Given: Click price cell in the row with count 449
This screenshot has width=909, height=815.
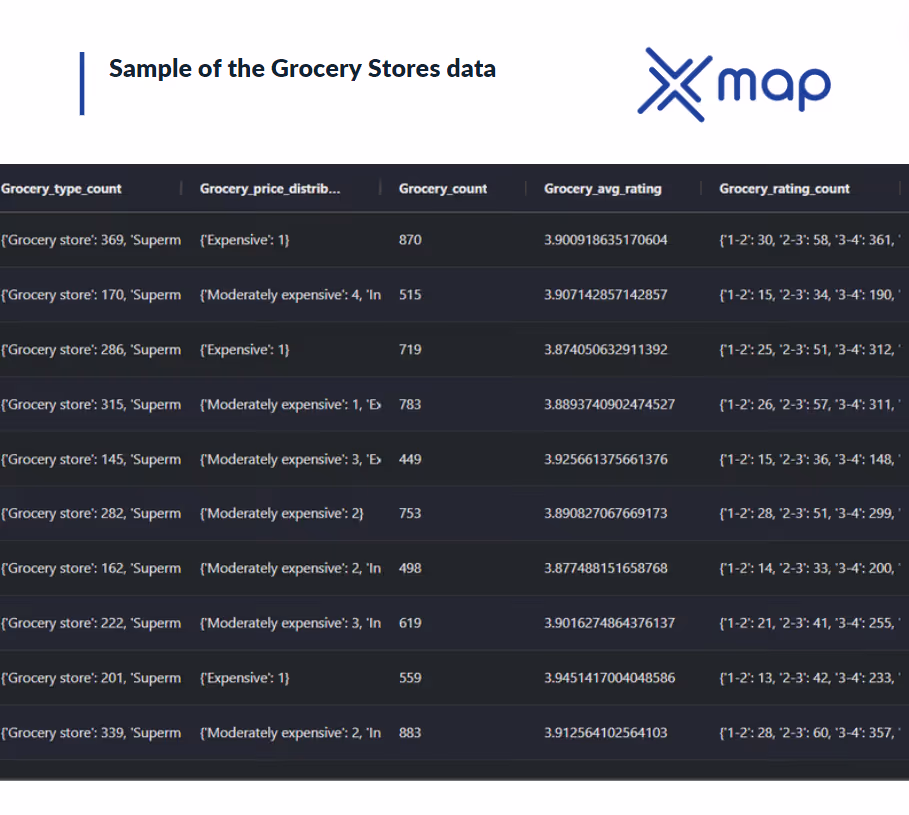Looking at the screenshot, I should (x=290, y=459).
